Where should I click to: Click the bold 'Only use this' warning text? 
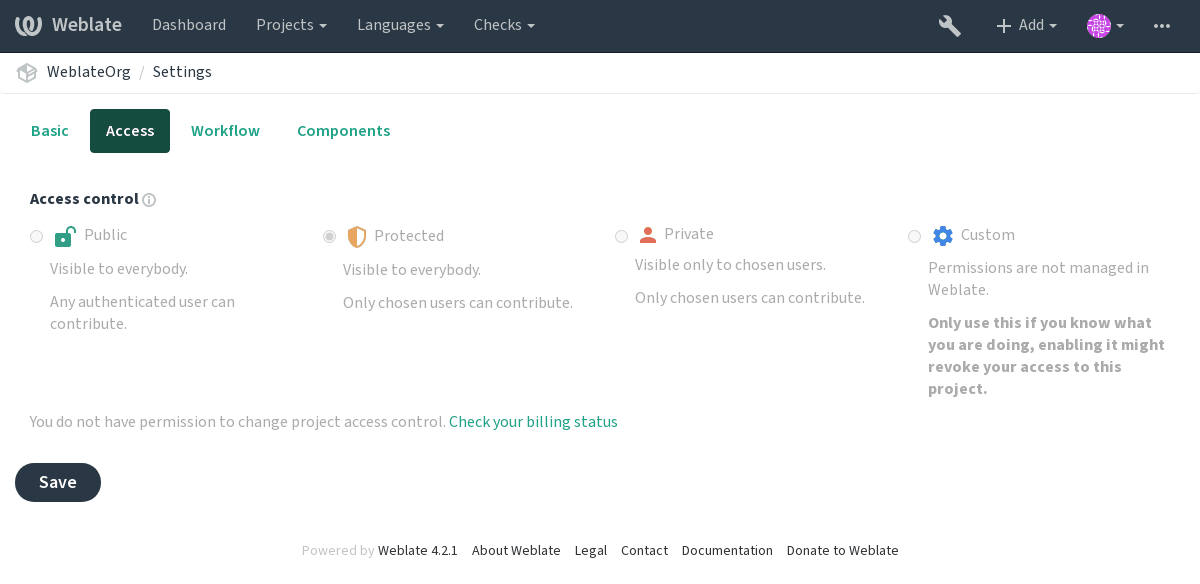click(1046, 356)
